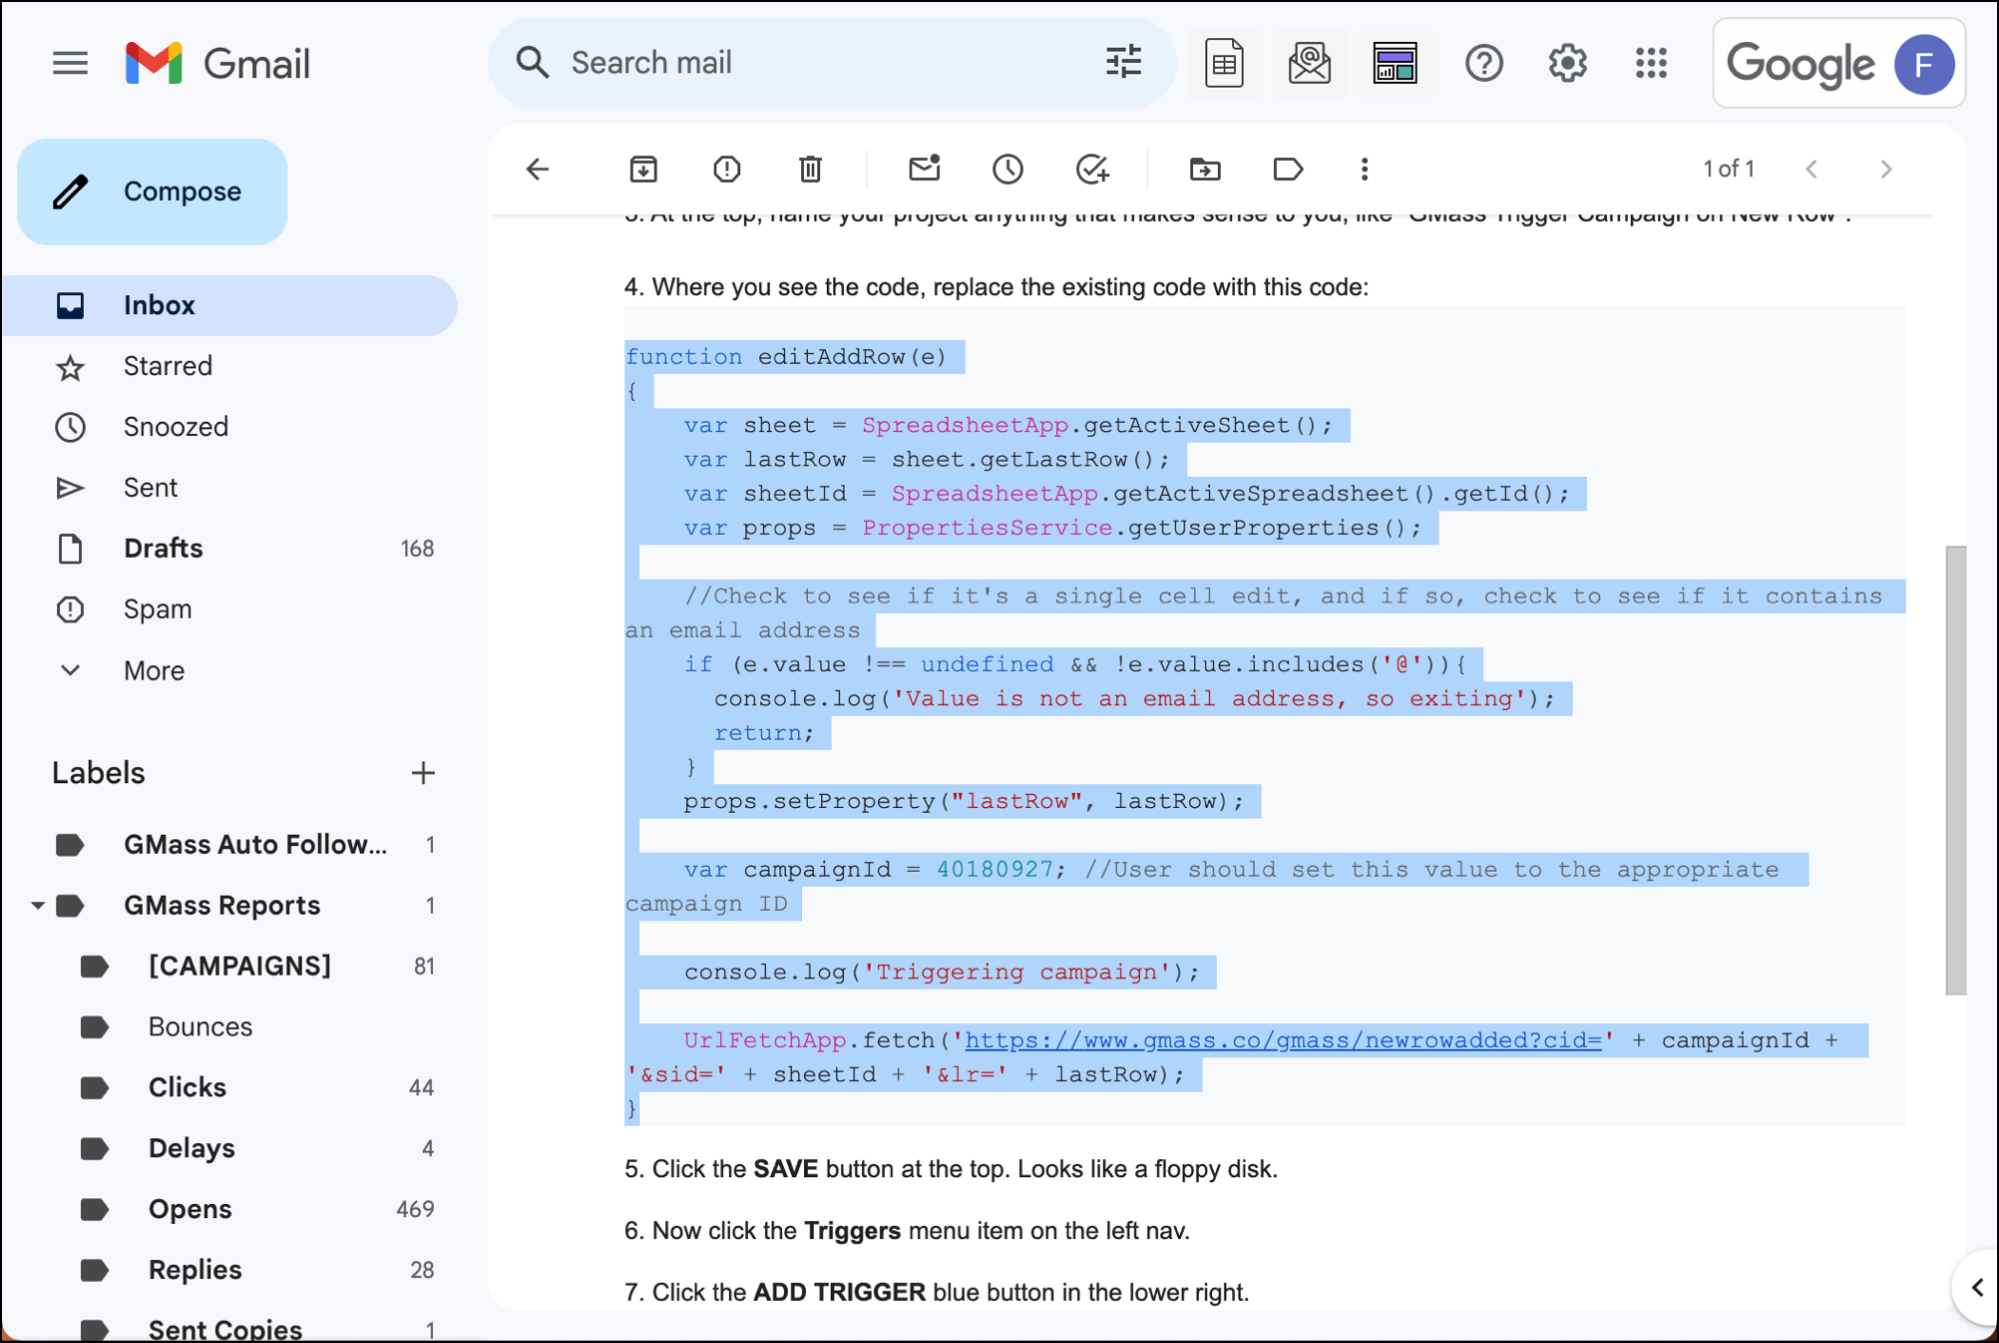This screenshot has height=1343, width=1999.
Task: Move email to folder
Action: 1205,169
